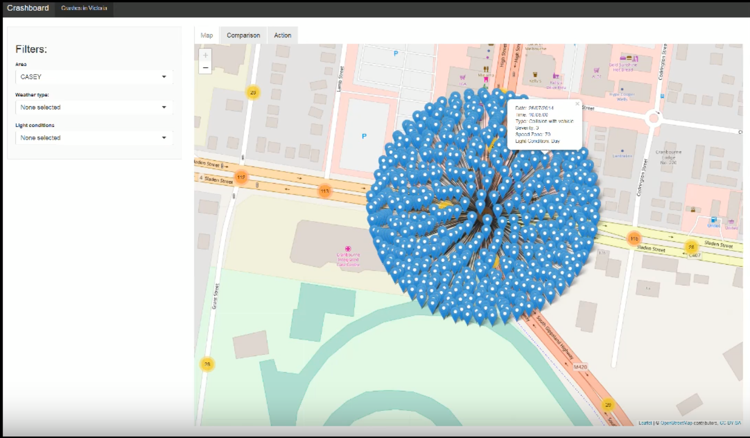Open the yellow 26 cluster on Grant Street
This screenshot has width=750, height=438.
click(207, 364)
